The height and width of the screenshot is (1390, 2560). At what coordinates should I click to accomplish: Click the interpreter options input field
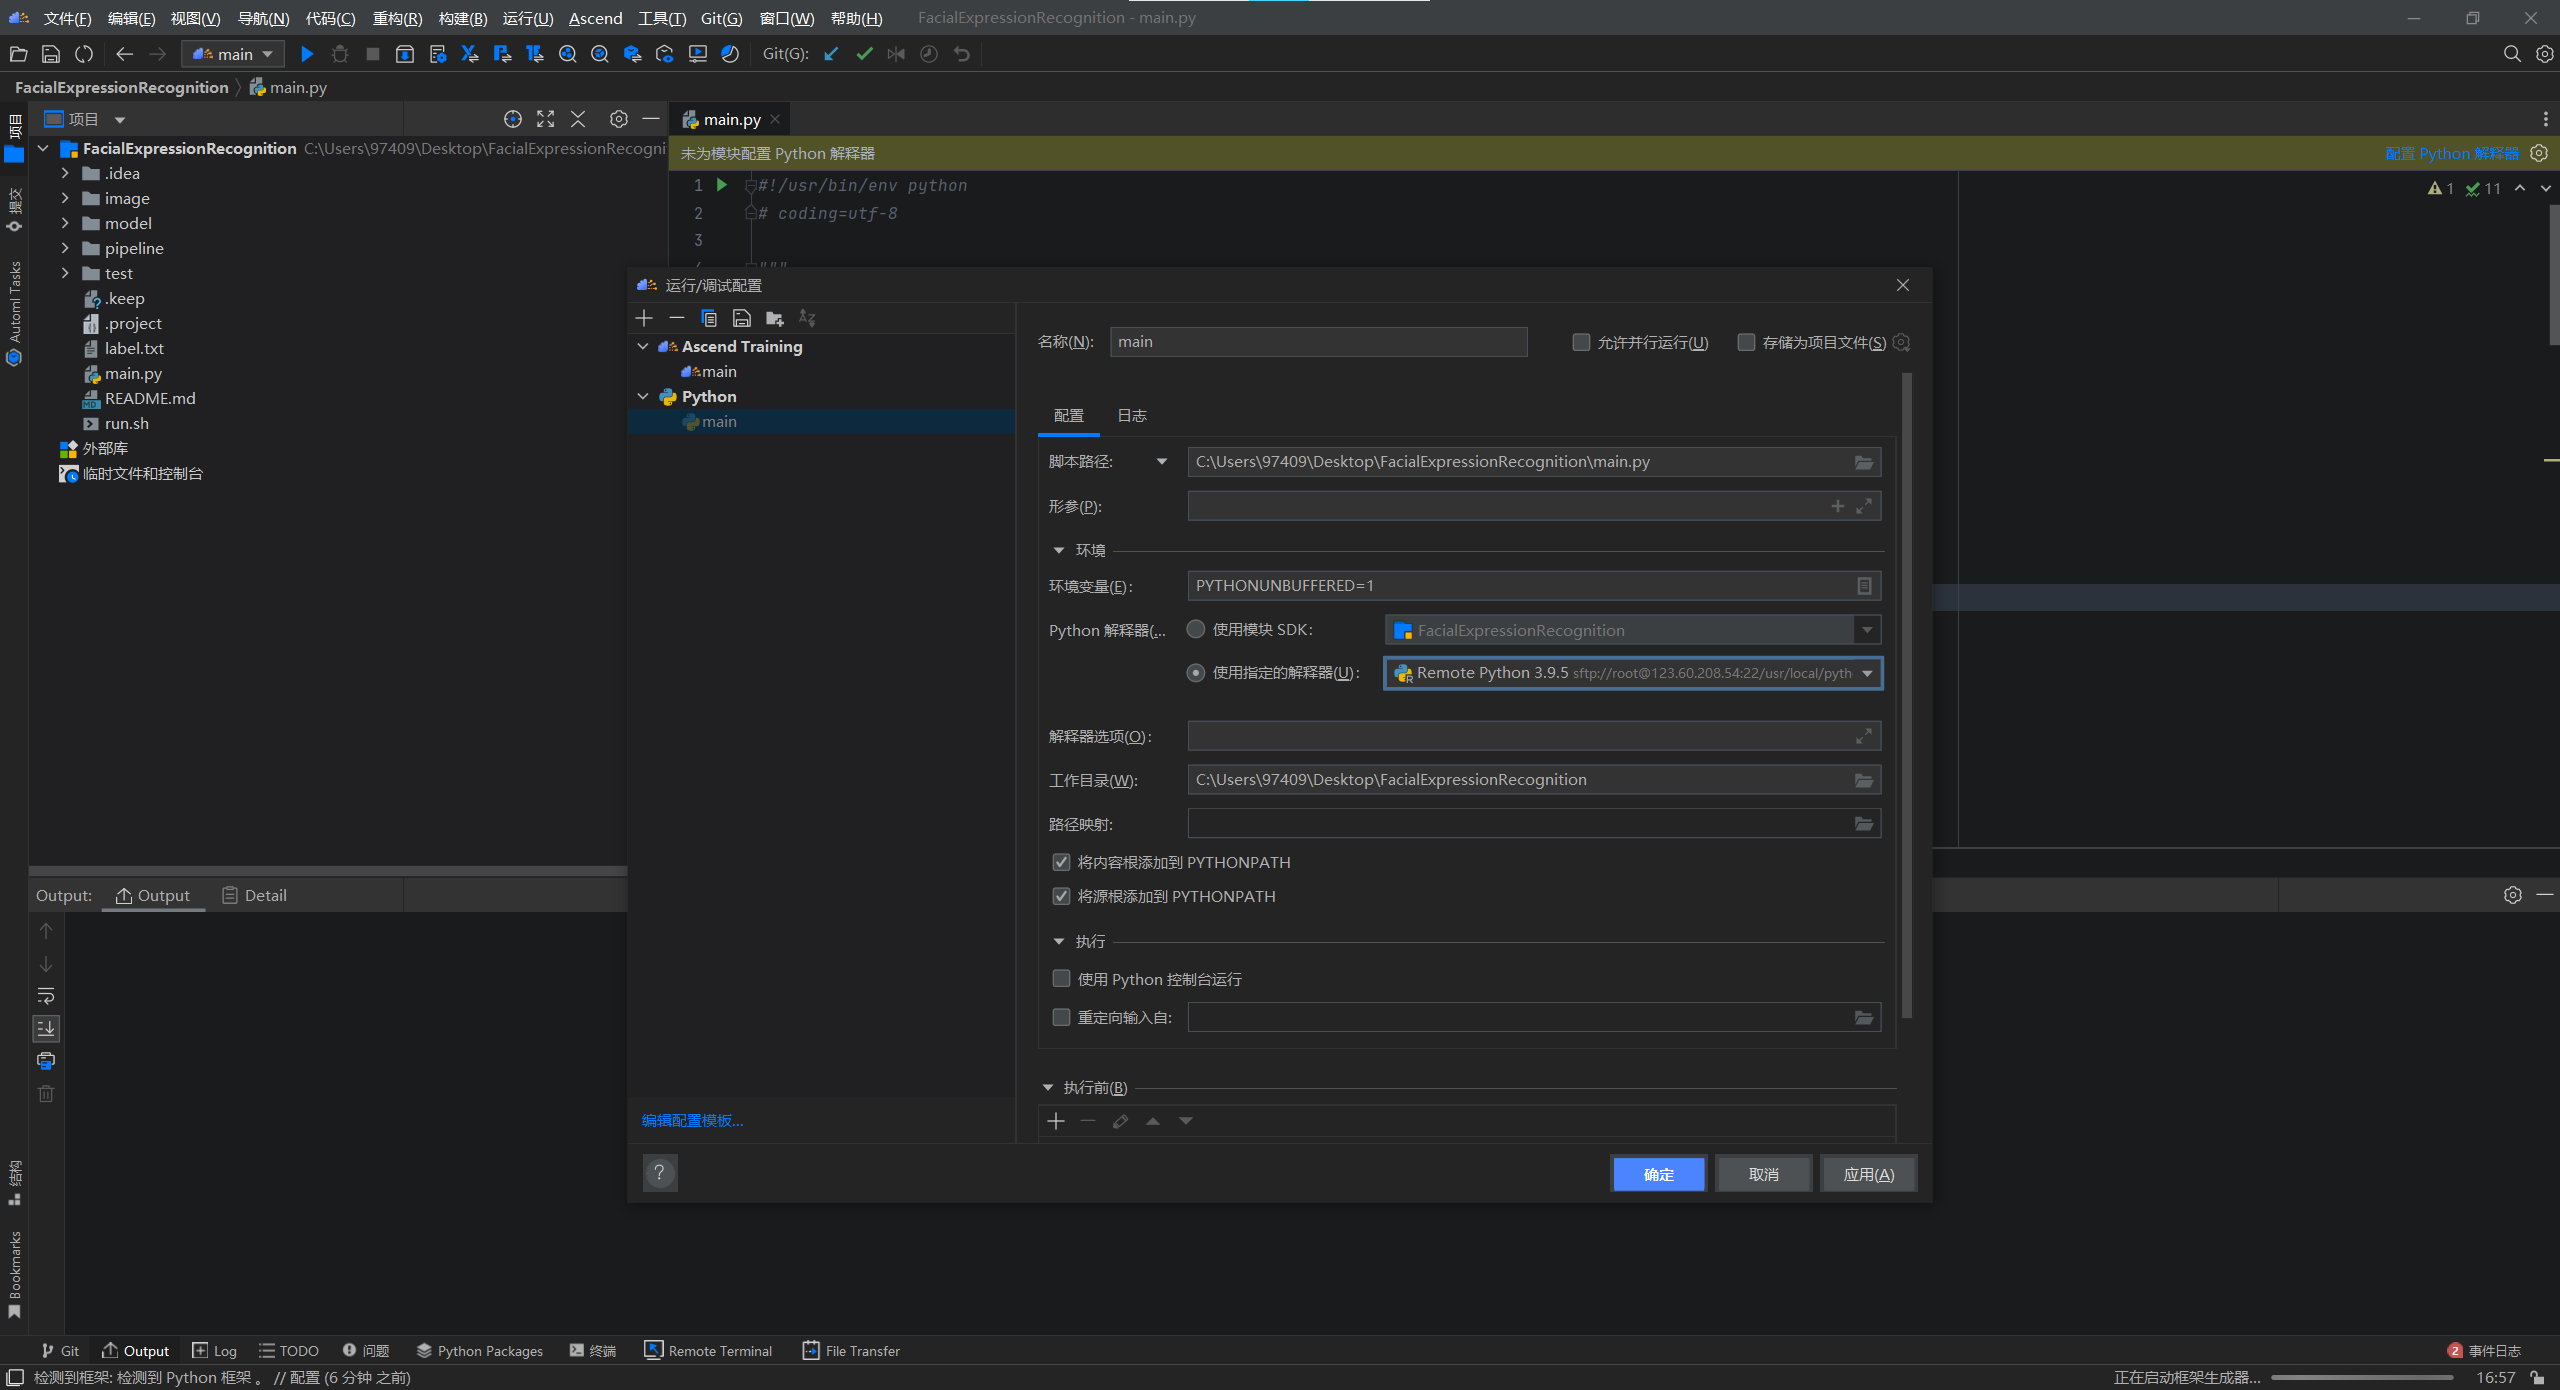coord(1534,736)
